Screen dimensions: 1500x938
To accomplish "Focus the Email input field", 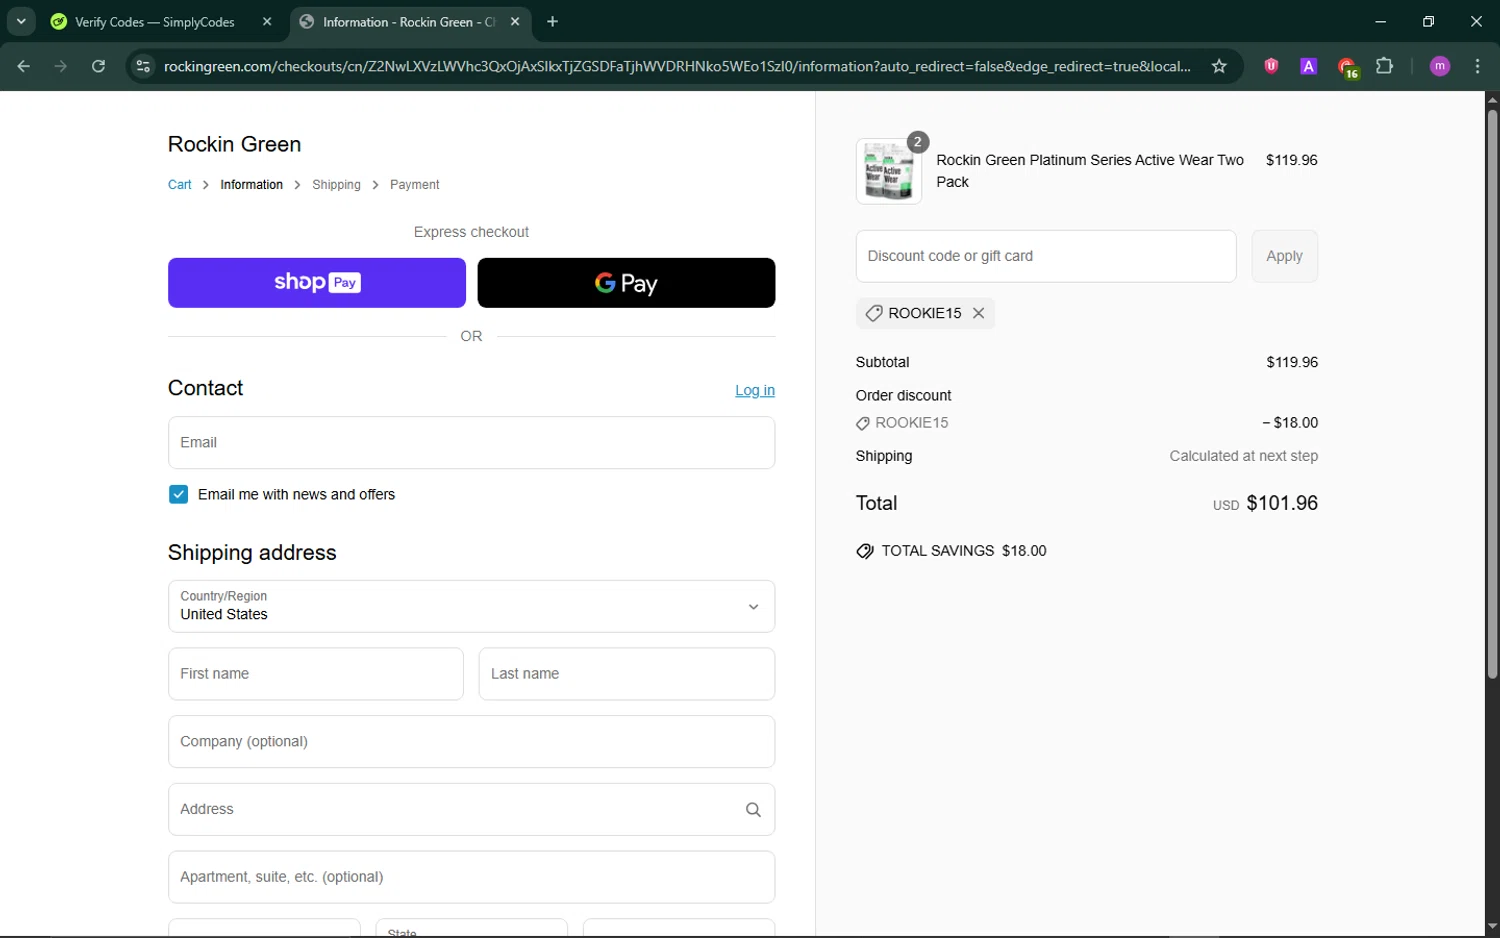I will click(x=471, y=442).
